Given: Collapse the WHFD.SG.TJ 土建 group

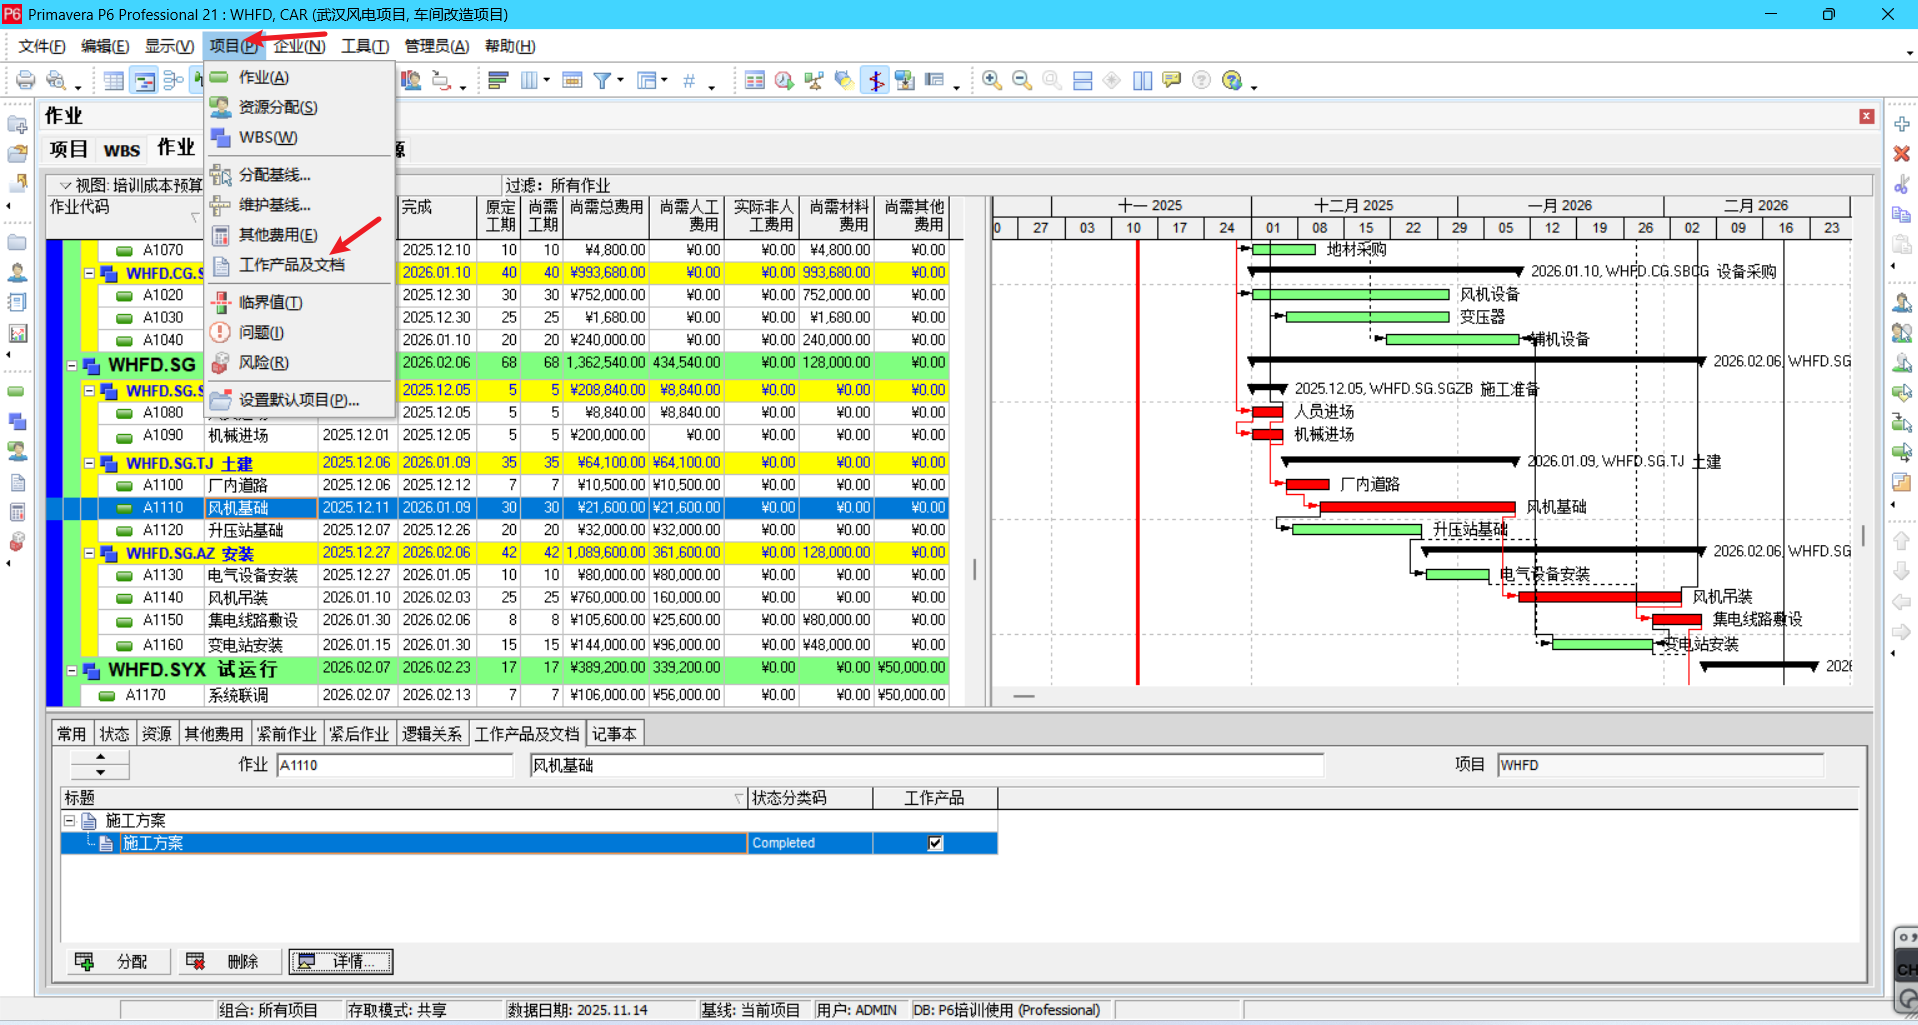Looking at the screenshot, I should click(x=89, y=463).
